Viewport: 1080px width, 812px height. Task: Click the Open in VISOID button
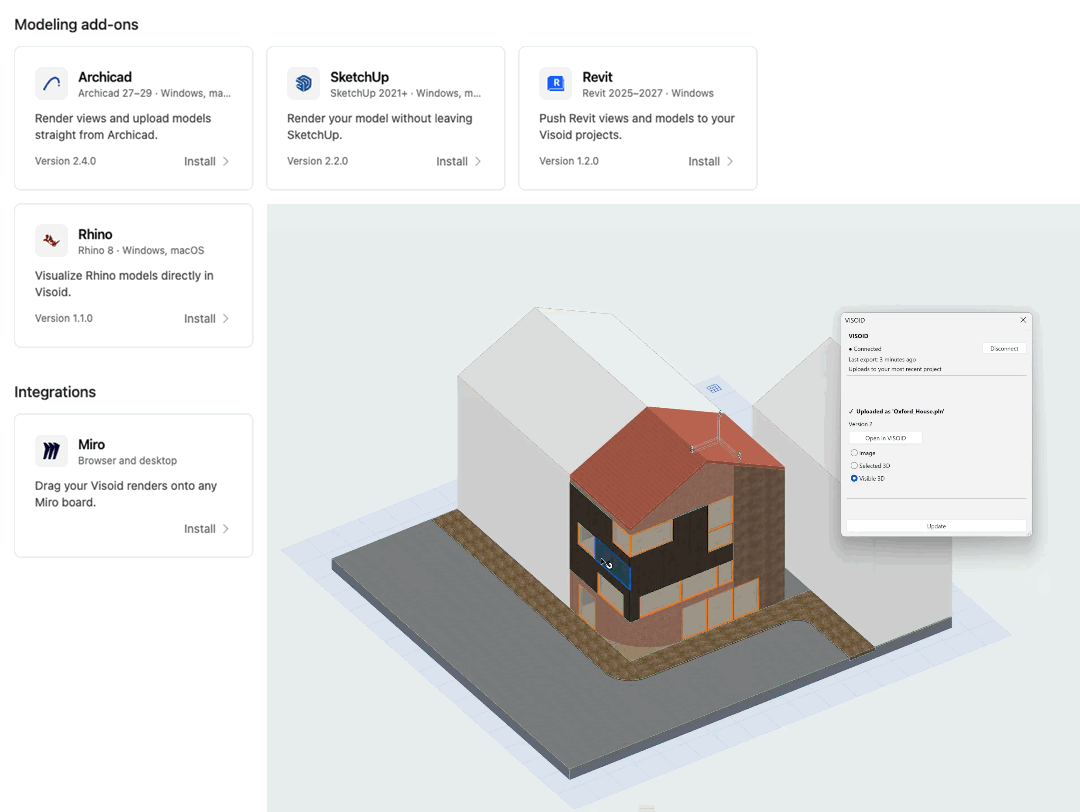click(x=885, y=438)
